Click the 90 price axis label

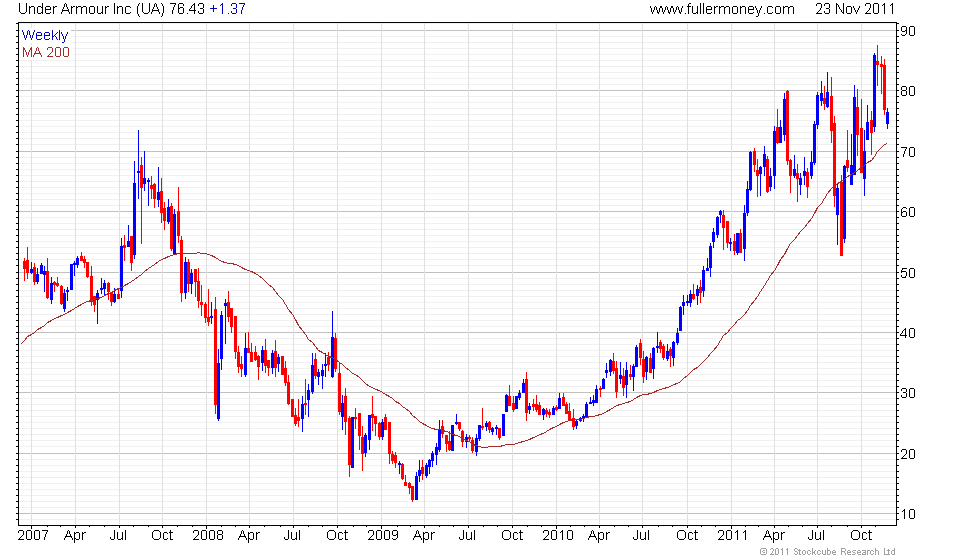click(908, 31)
